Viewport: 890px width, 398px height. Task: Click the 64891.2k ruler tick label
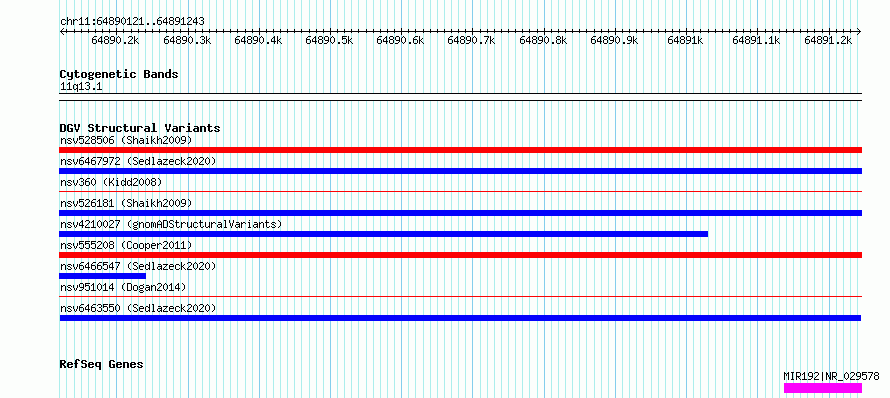pos(828,40)
